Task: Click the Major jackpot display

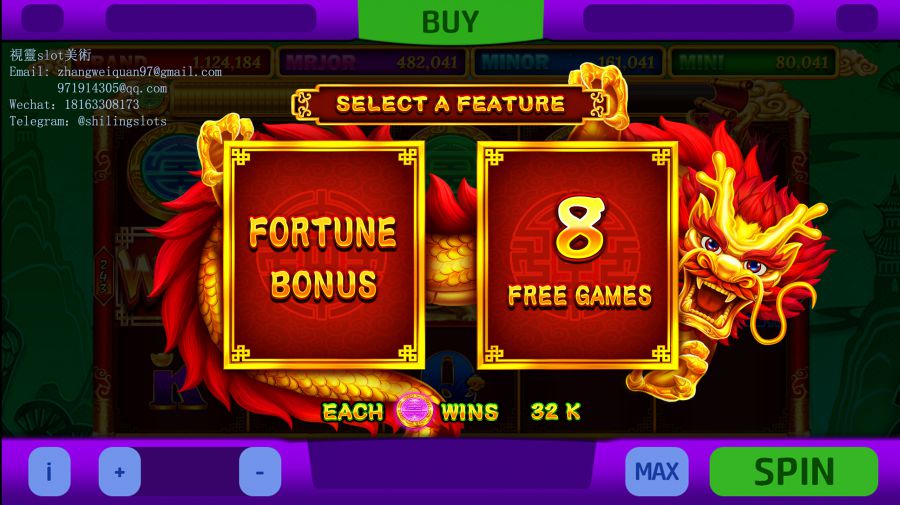Action: click(372, 62)
